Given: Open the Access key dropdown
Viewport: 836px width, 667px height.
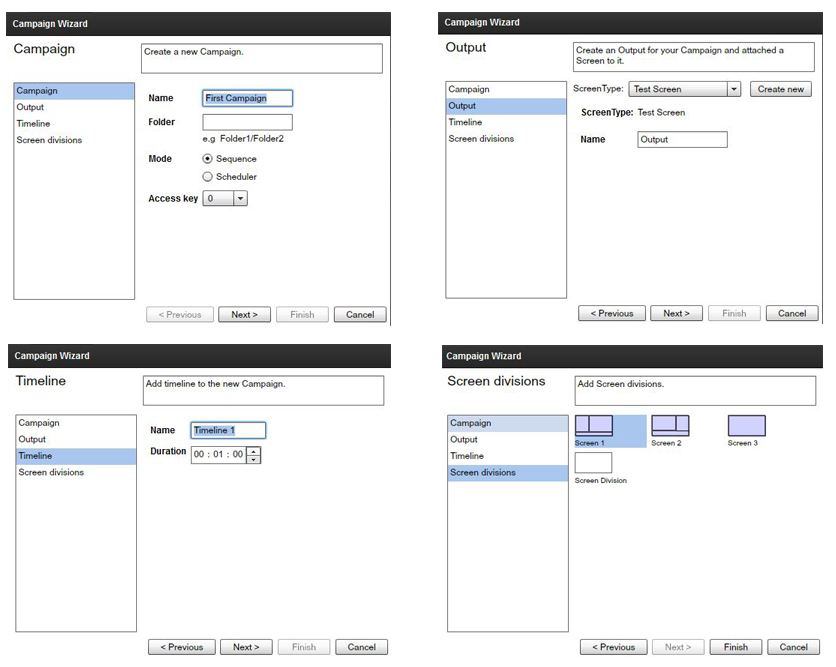Looking at the screenshot, I should pos(240,199).
